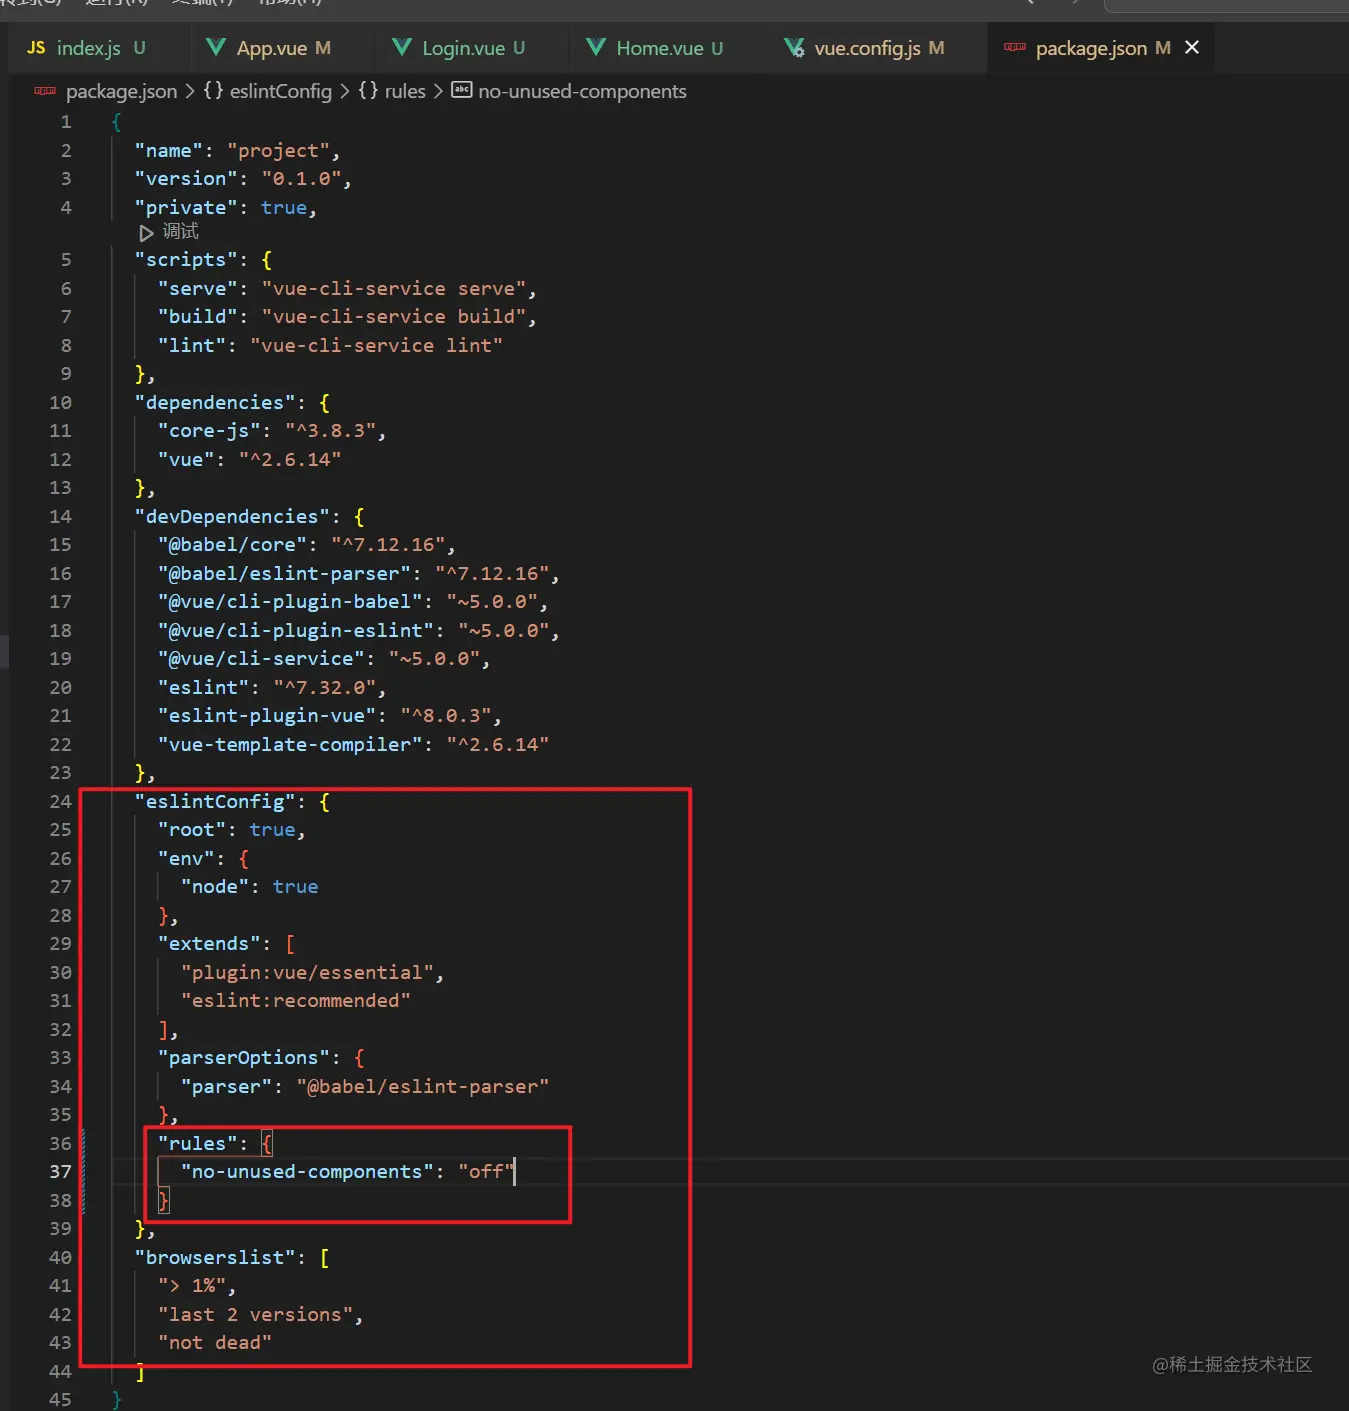Click the Vue icon on the App.vue tab
The height and width of the screenshot is (1411, 1349).
[x=214, y=47]
